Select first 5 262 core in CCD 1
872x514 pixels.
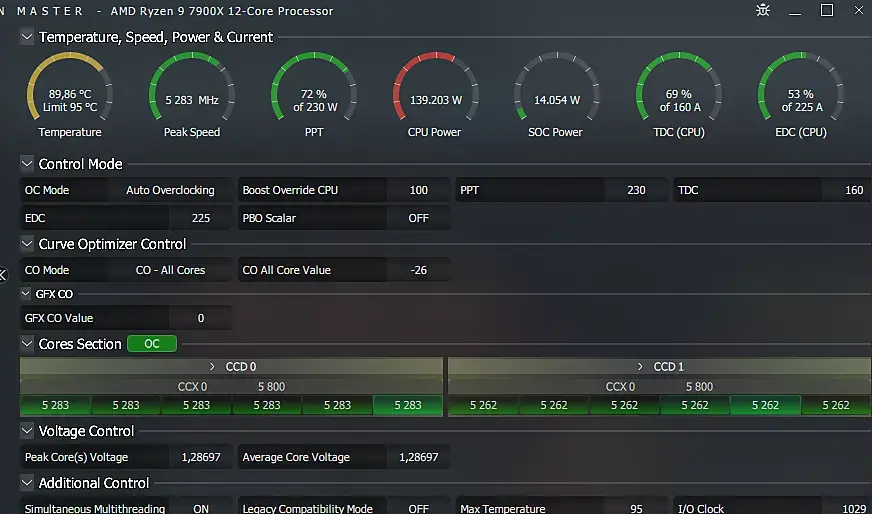click(483, 406)
